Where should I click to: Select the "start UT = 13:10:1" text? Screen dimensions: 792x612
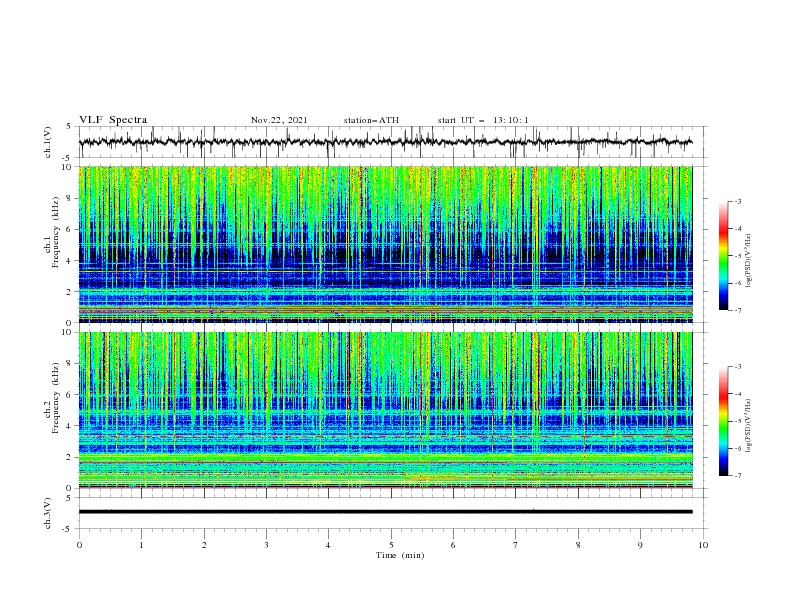pyautogui.click(x=483, y=120)
